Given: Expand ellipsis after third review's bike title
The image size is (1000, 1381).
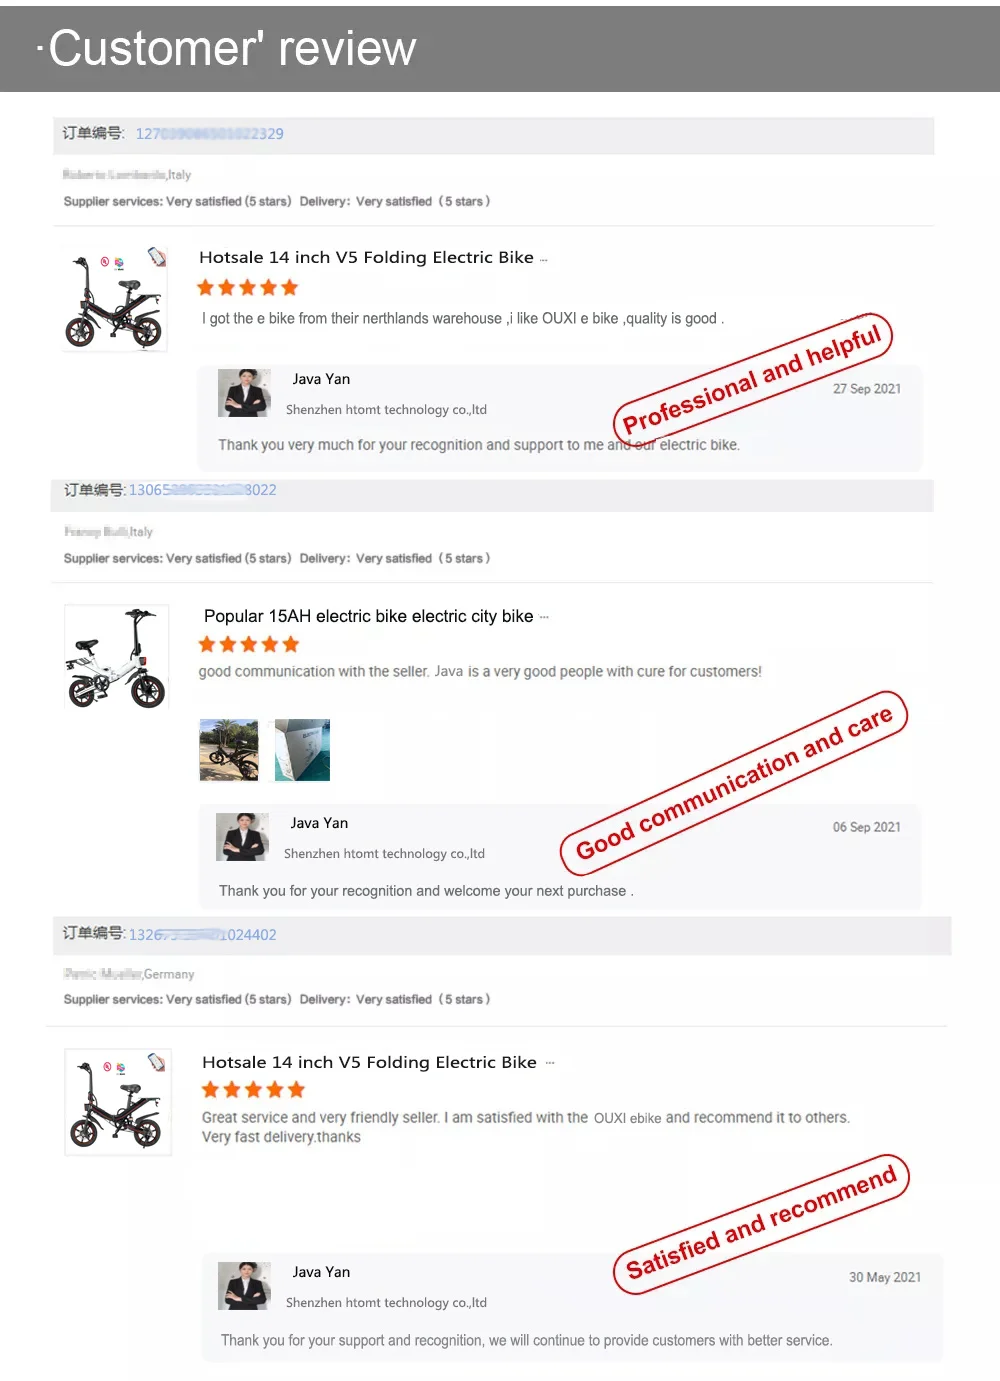Looking at the screenshot, I should (x=550, y=1063).
